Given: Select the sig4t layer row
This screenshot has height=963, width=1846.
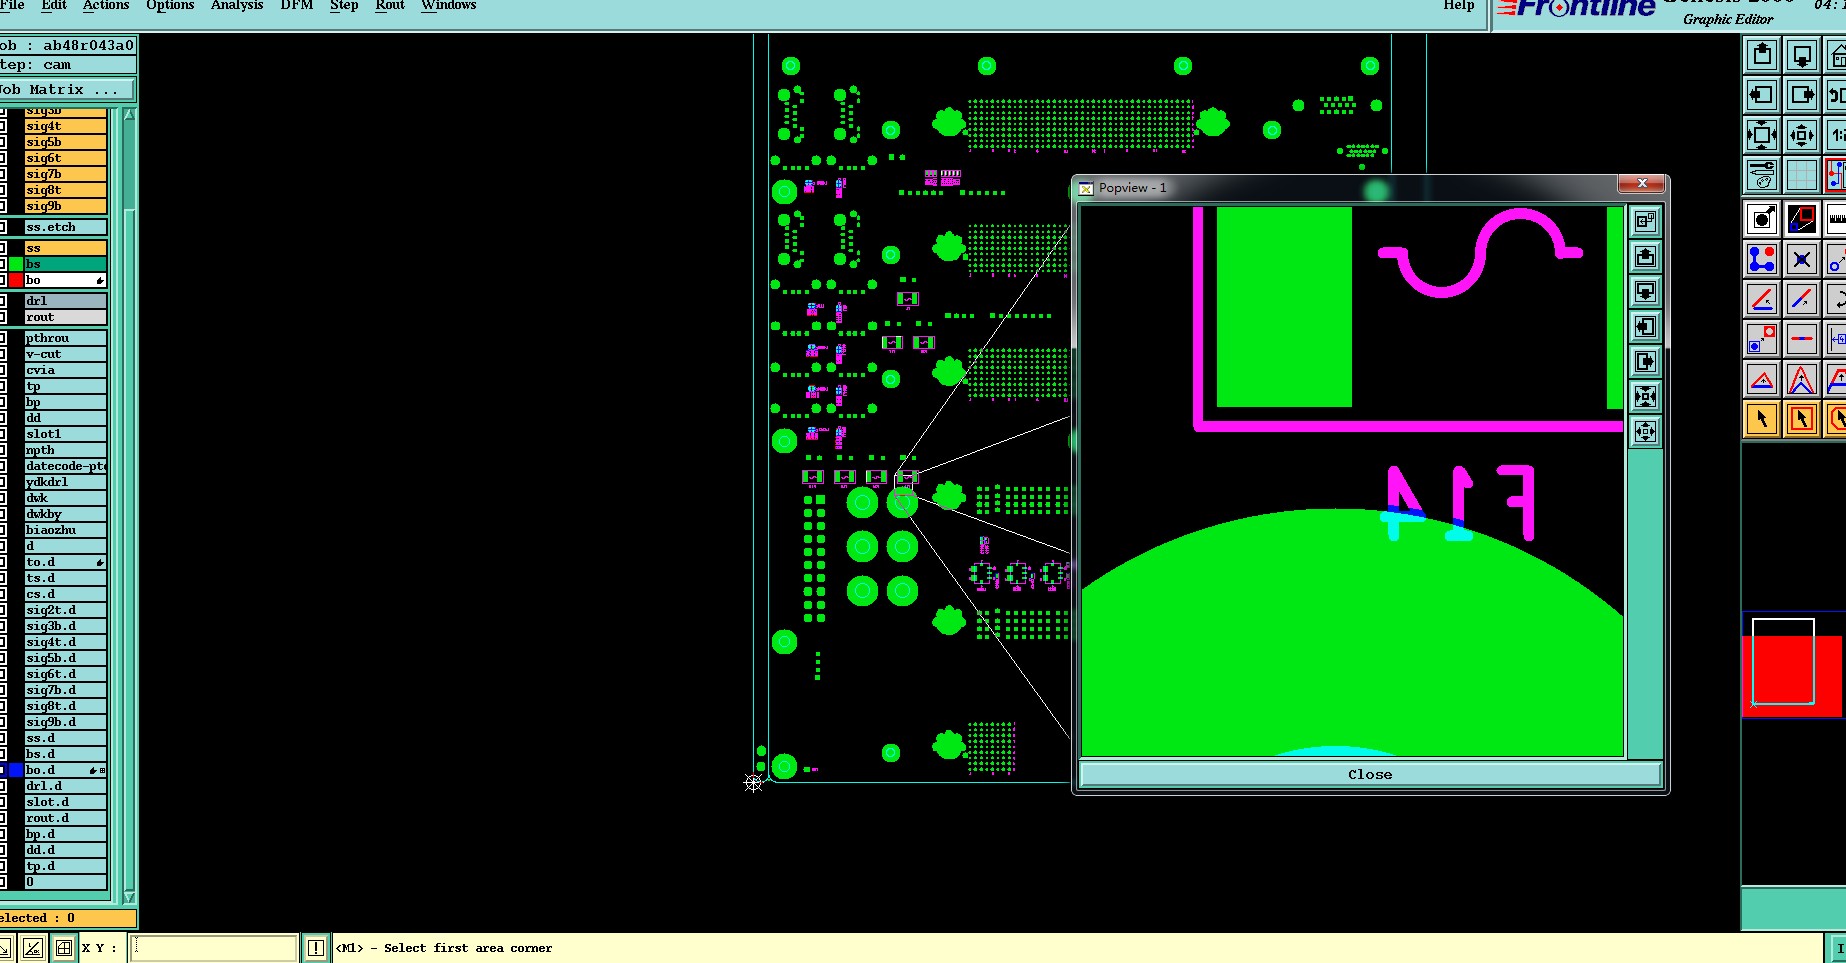Looking at the screenshot, I should pyautogui.click(x=66, y=126).
